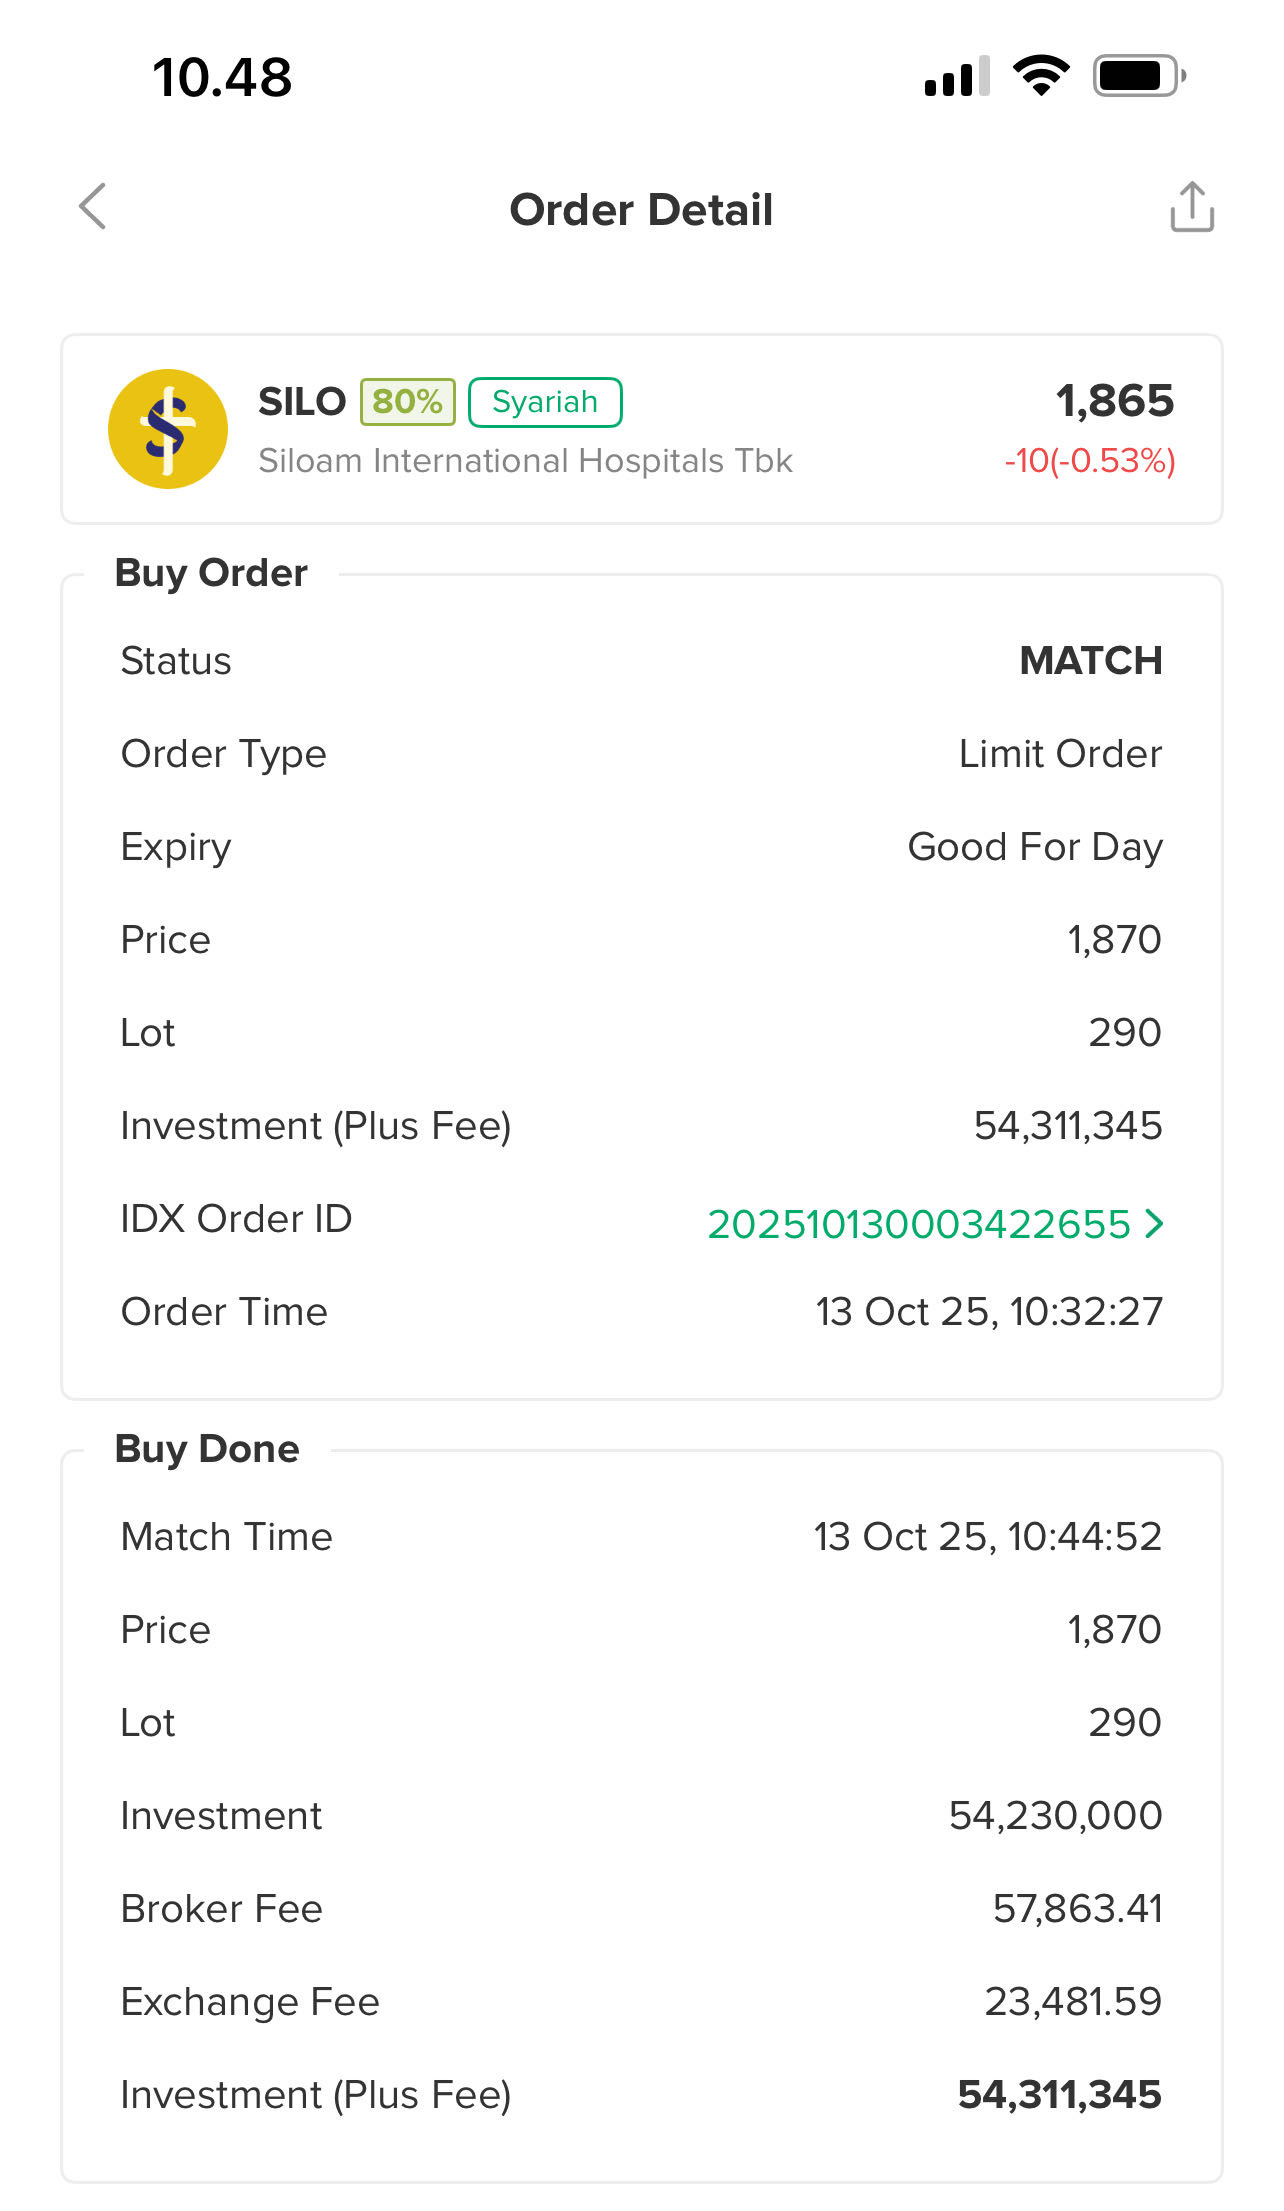Tap the SILO company logo
This screenshot has height=2211, width=1284.
[x=168, y=429]
